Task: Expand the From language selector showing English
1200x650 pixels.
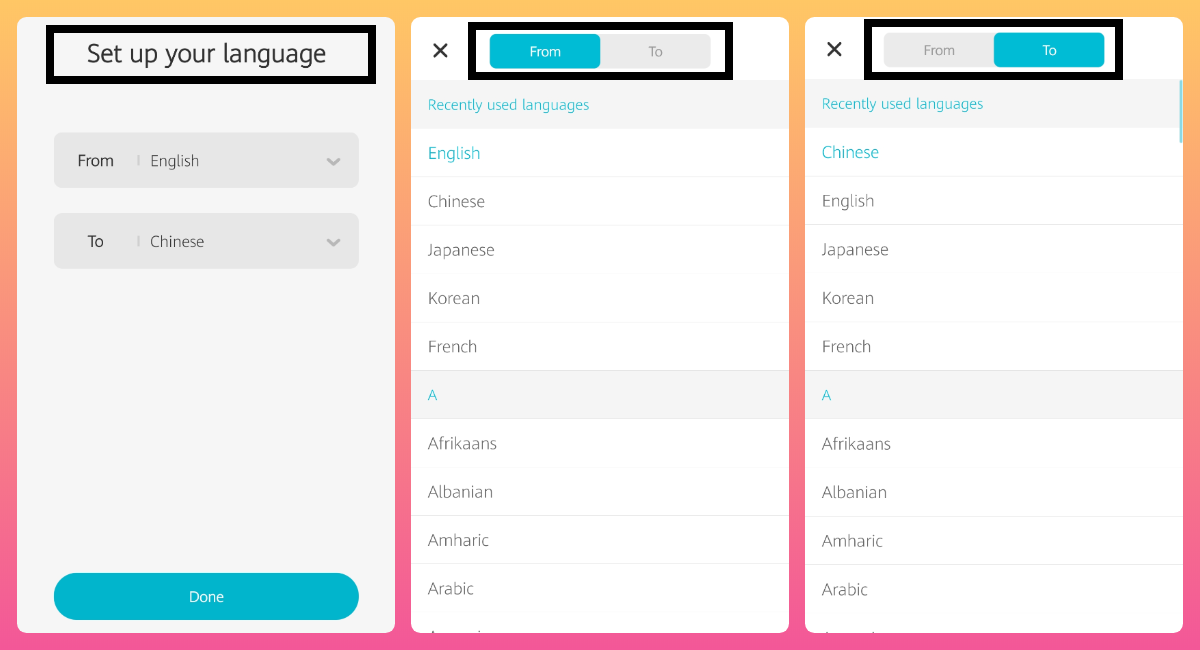Action: click(x=206, y=160)
